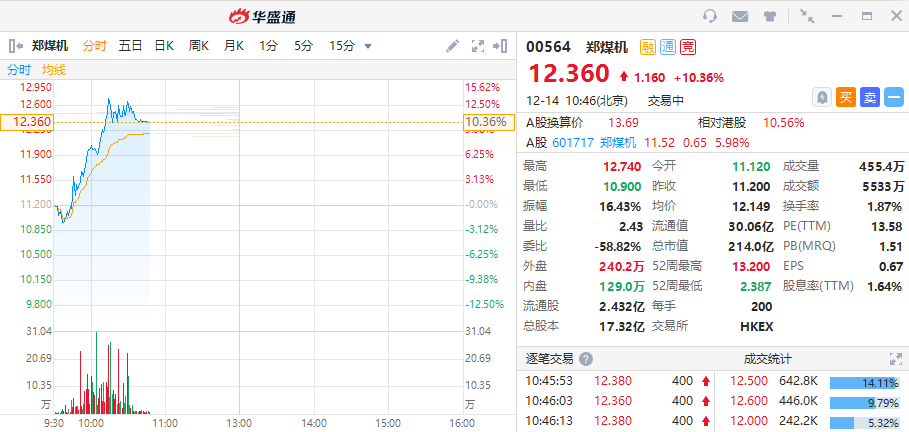The height and width of the screenshot is (432, 909).
Task: Expand chart to fullscreen icon
Action: [x=478, y=46]
